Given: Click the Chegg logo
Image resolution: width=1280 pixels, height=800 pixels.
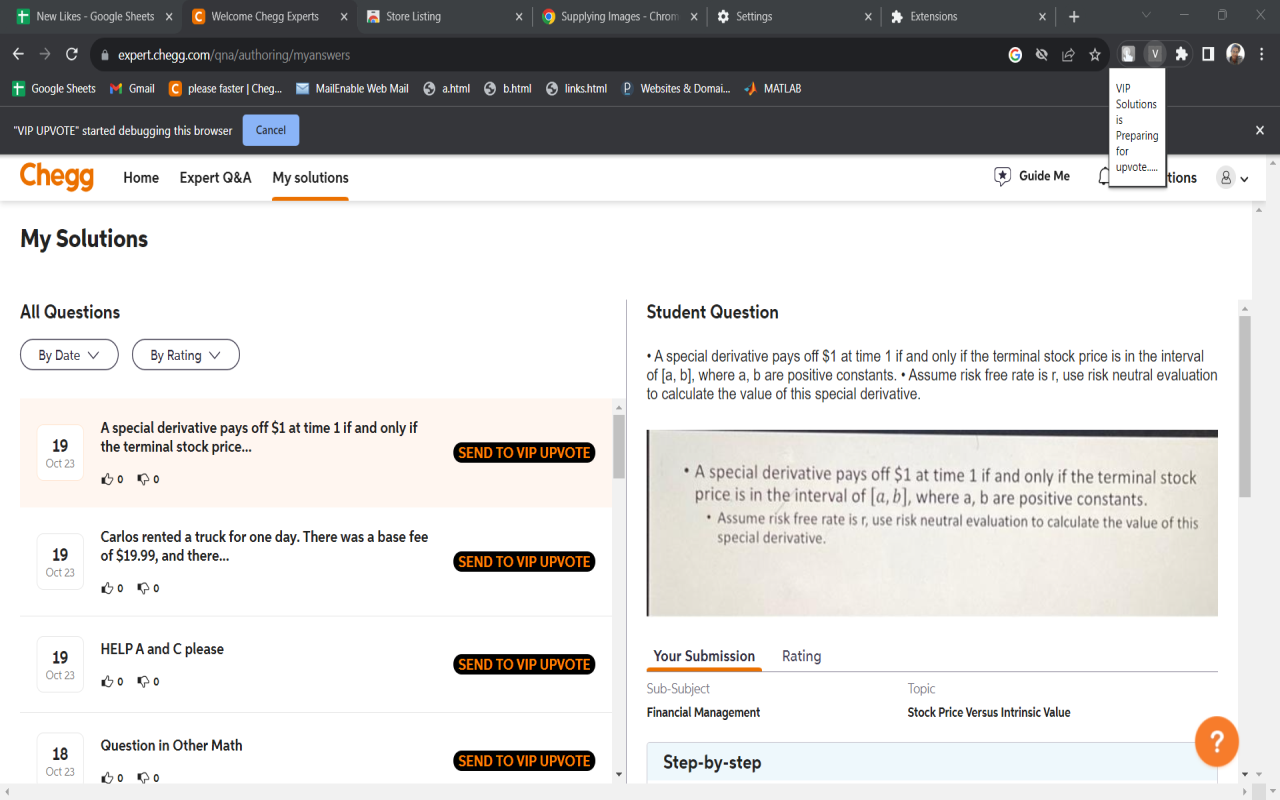Looking at the screenshot, I should click(x=57, y=177).
